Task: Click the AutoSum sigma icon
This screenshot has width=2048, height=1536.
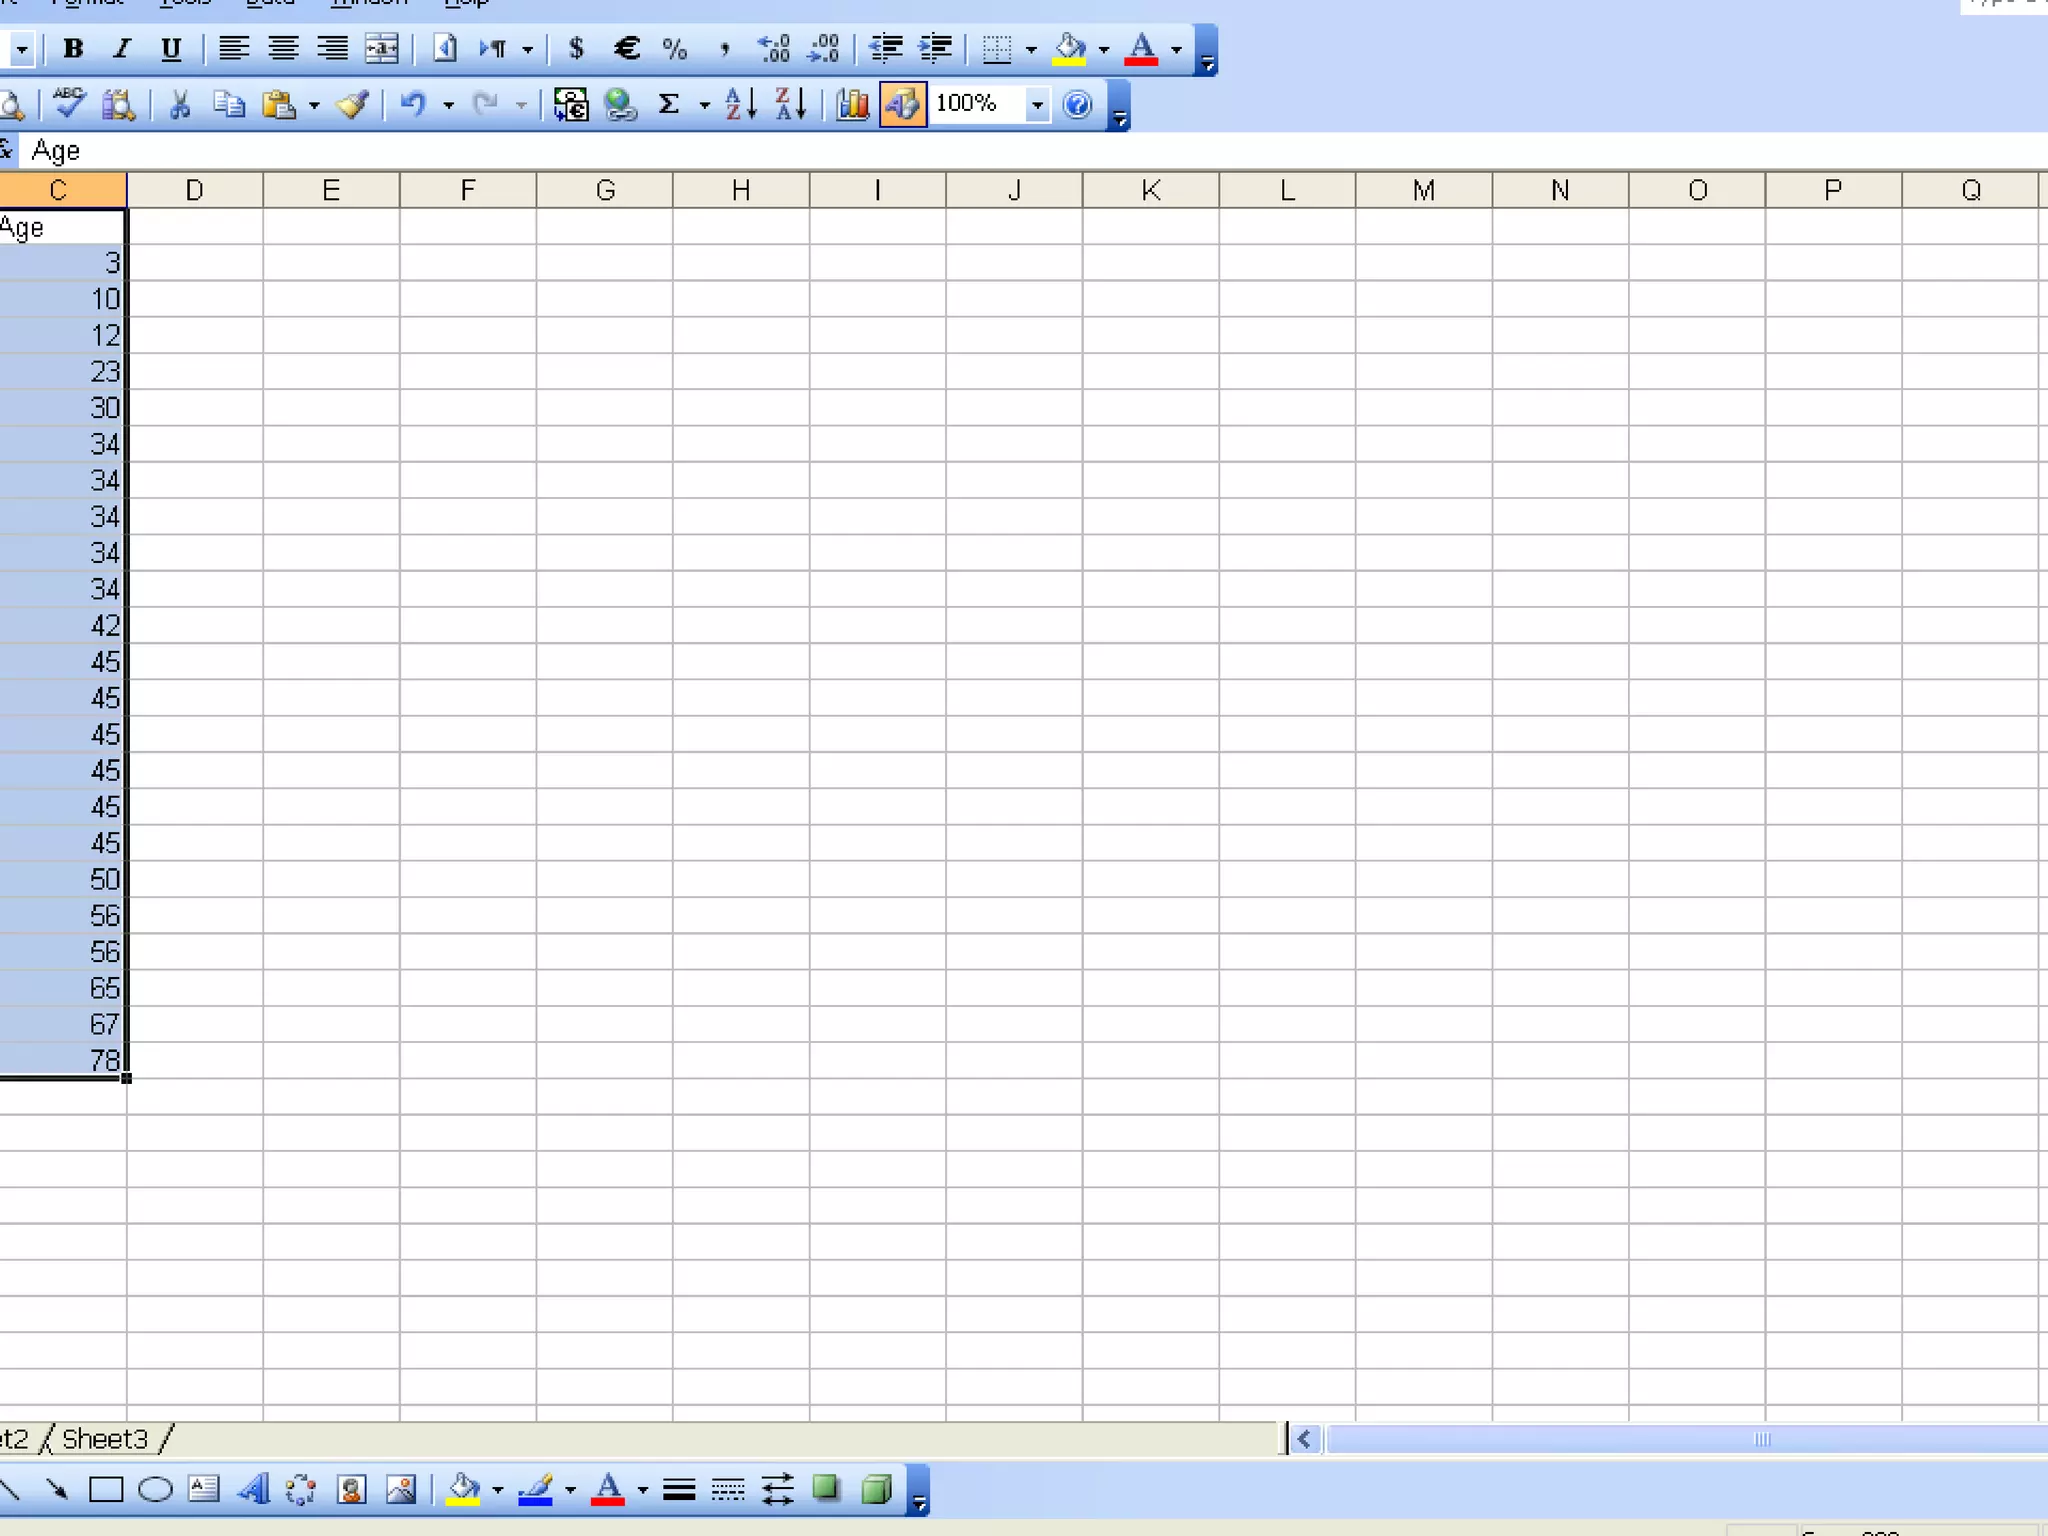Action: 669,104
